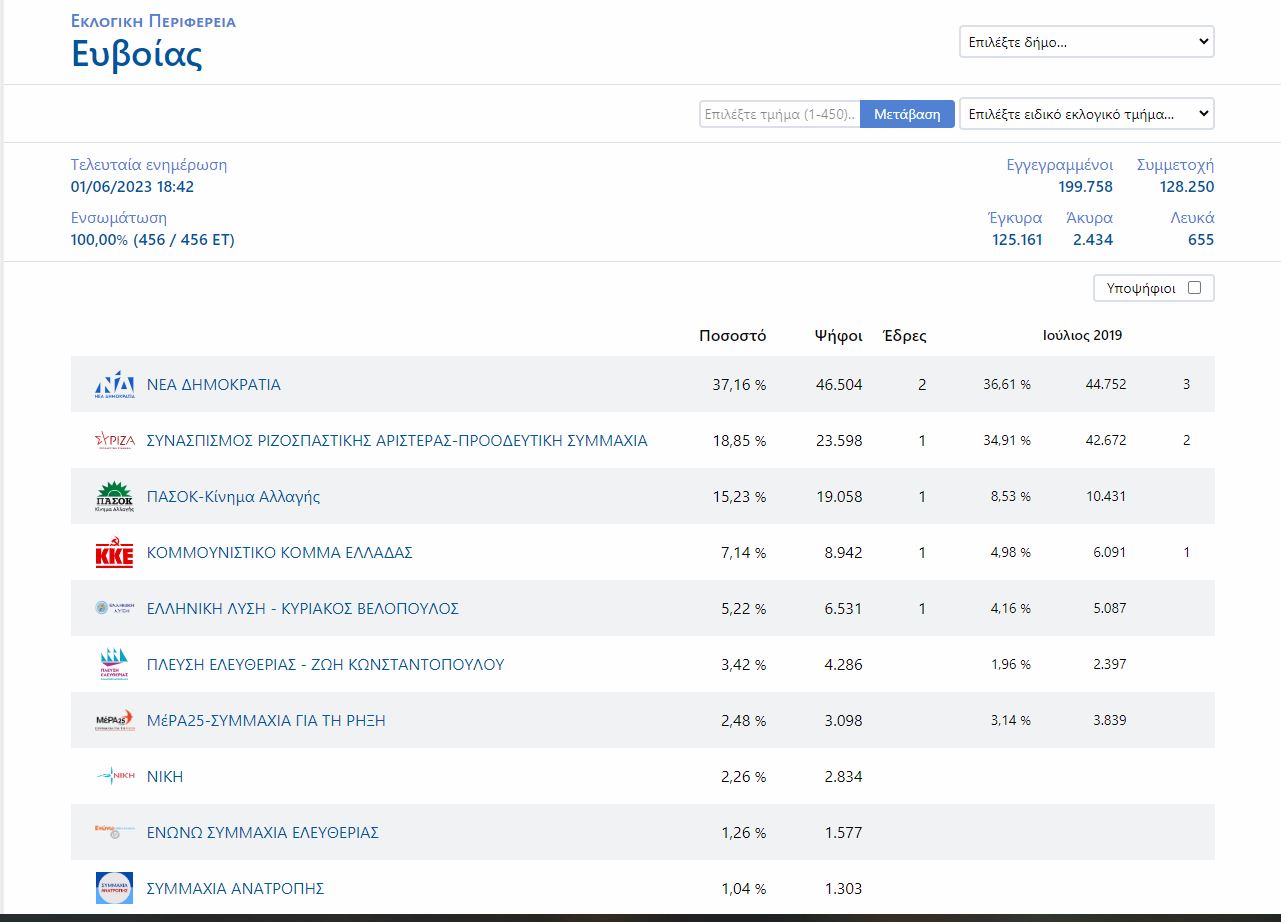This screenshot has height=922, width=1281.
Task: Click the Ιούλιος 2019 column header
Action: [x=1083, y=336]
